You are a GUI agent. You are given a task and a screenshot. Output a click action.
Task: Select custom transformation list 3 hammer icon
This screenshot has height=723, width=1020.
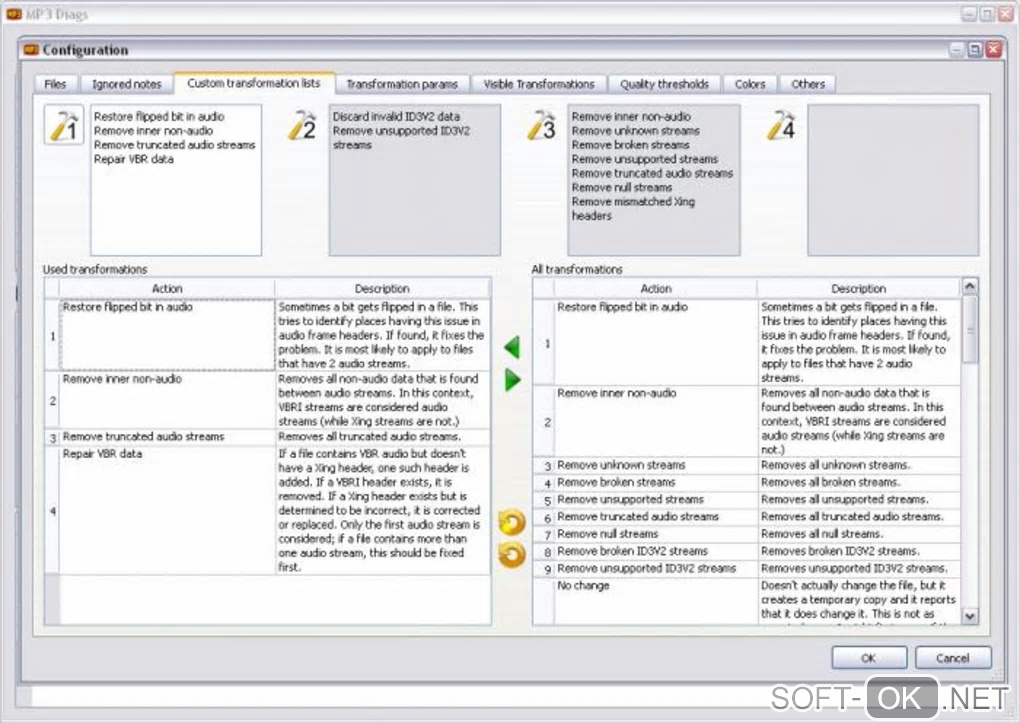(541, 124)
